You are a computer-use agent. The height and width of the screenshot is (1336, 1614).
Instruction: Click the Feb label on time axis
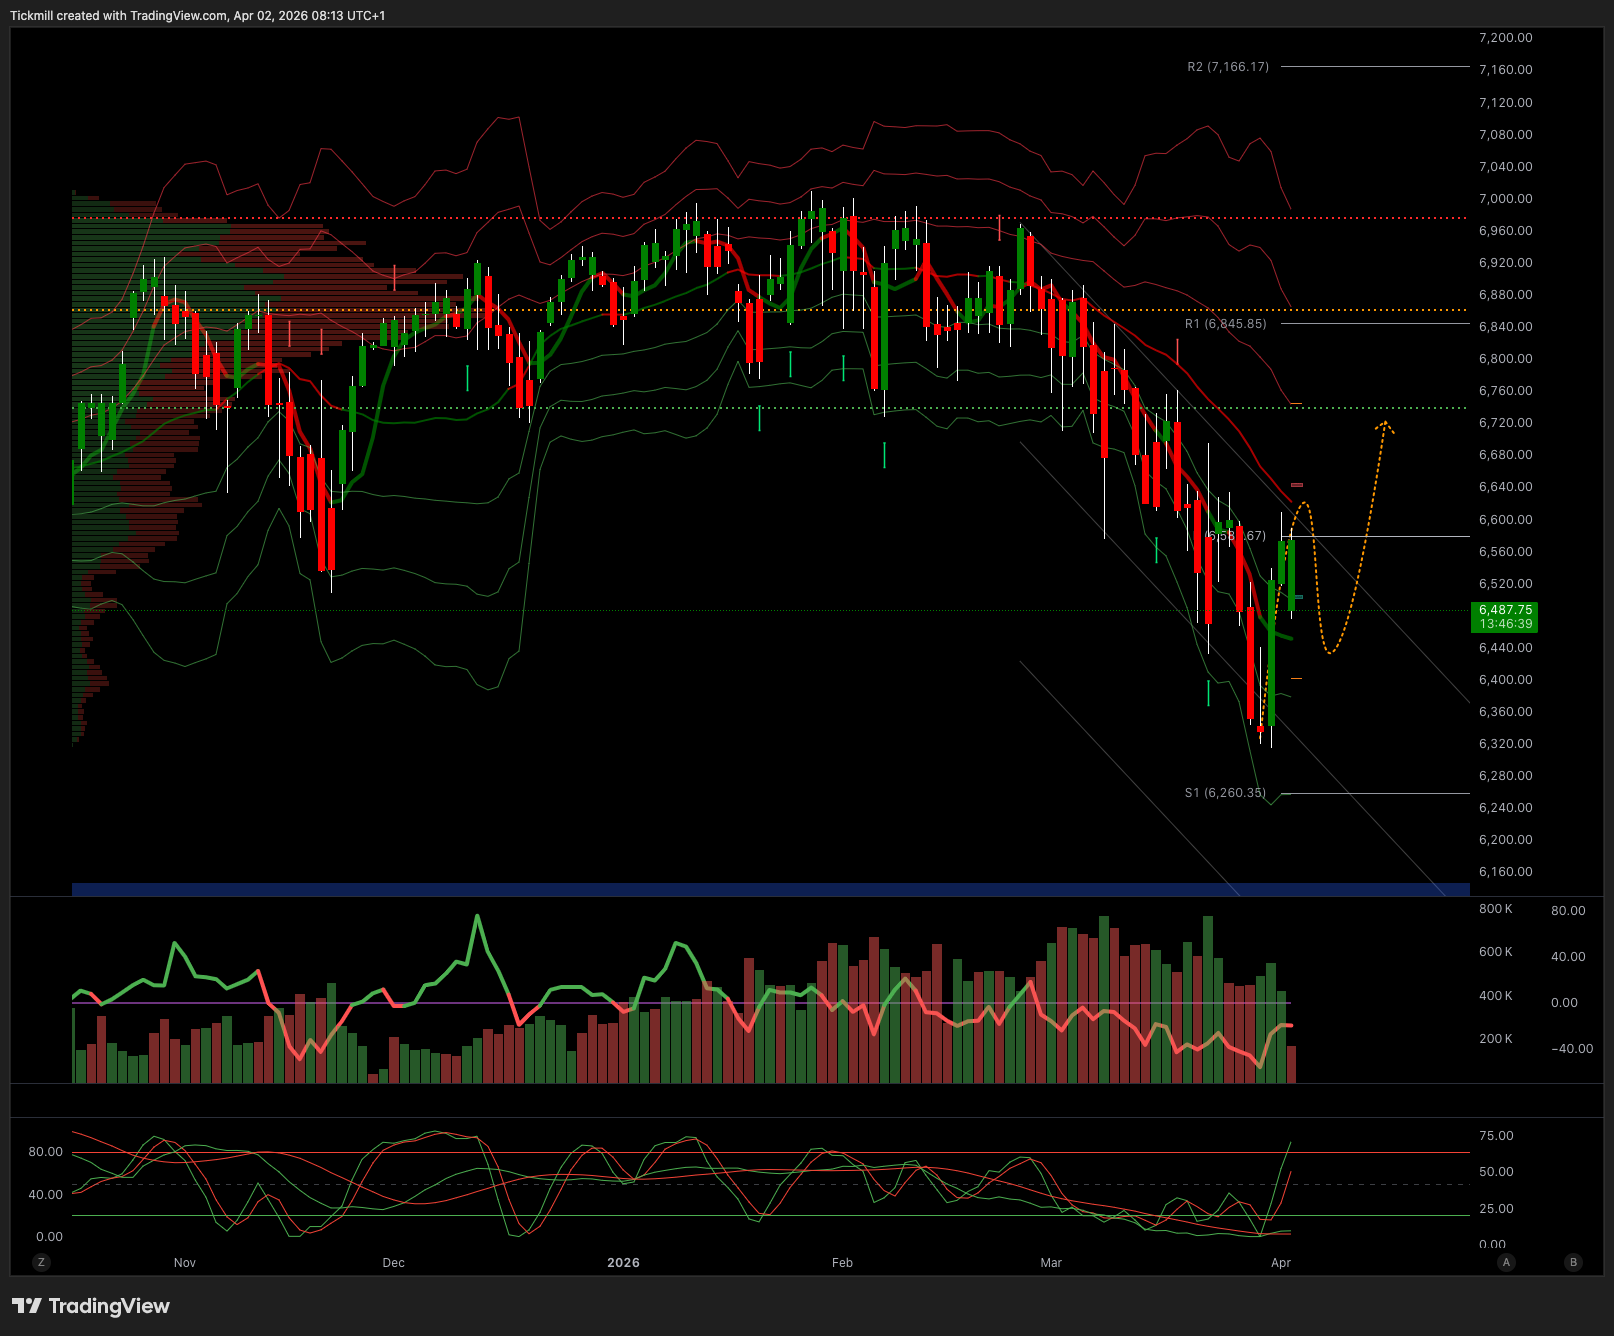(x=842, y=1263)
